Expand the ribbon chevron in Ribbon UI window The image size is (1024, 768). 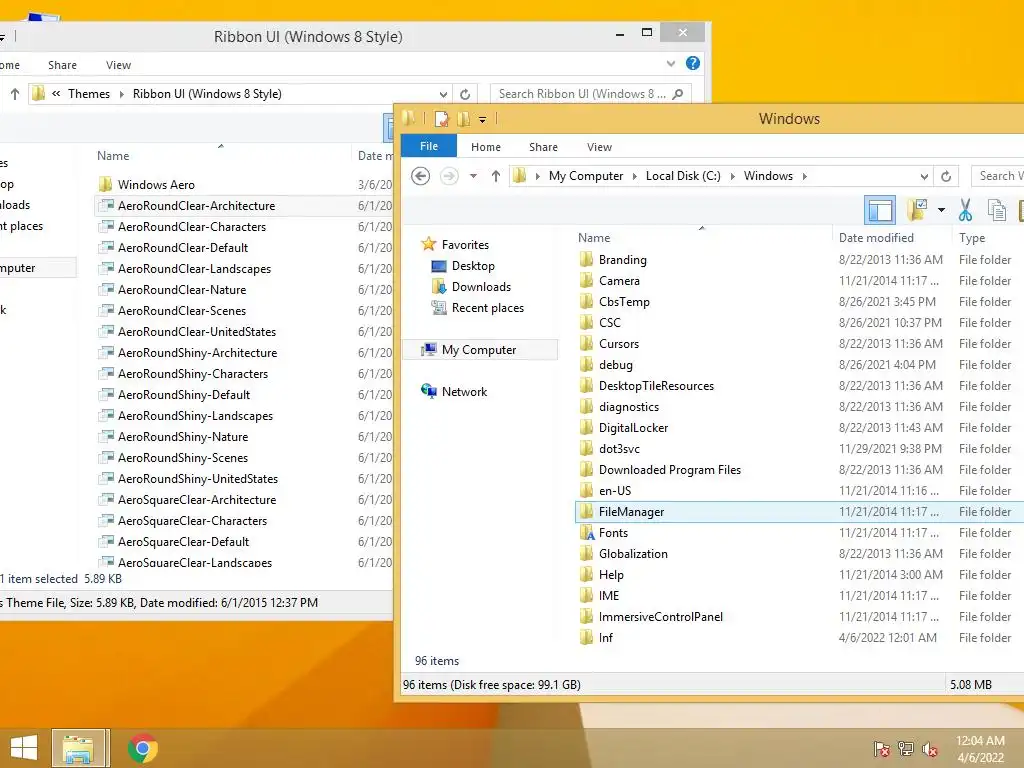point(671,63)
